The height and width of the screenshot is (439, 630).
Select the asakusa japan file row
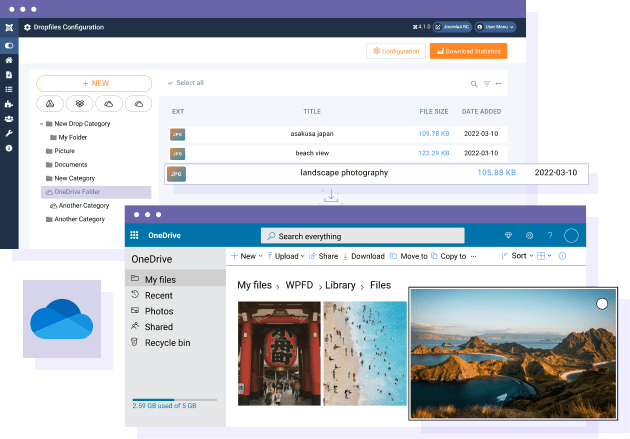coord(338,134)
